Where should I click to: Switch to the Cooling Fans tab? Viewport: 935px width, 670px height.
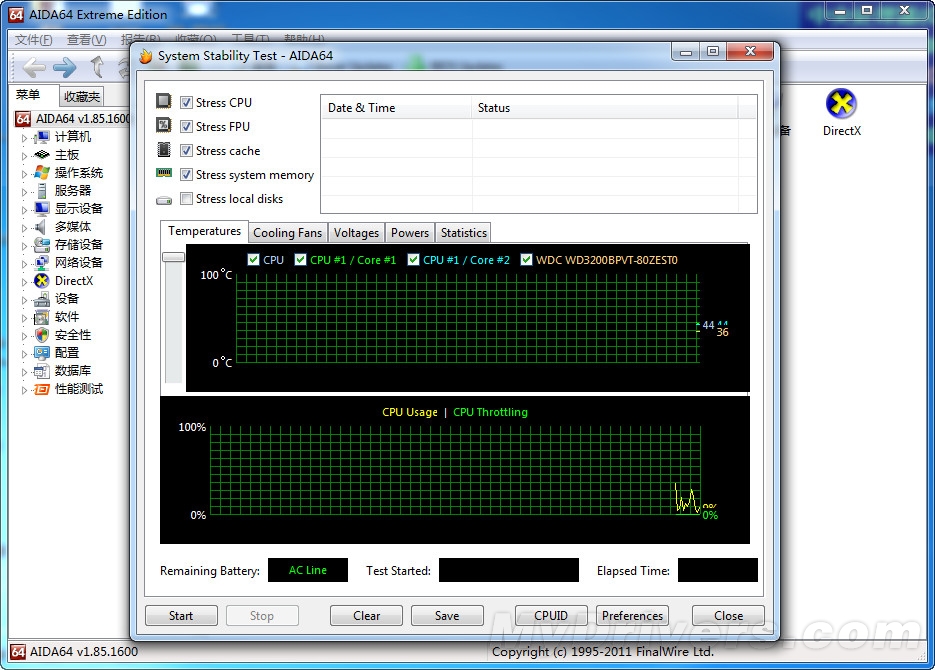click(287, 233)
